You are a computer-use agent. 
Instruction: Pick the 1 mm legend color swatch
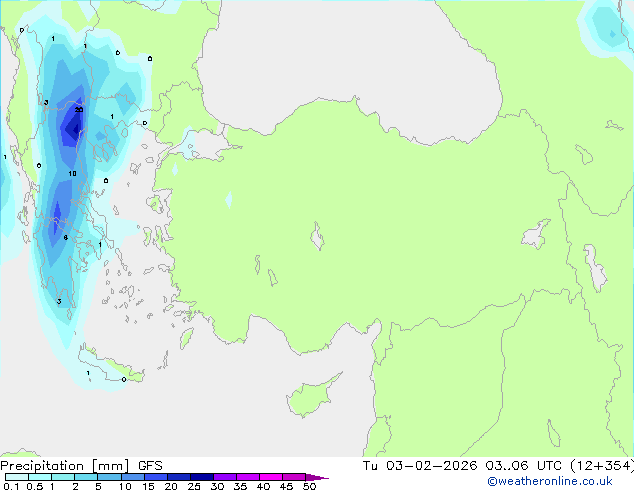63,477
